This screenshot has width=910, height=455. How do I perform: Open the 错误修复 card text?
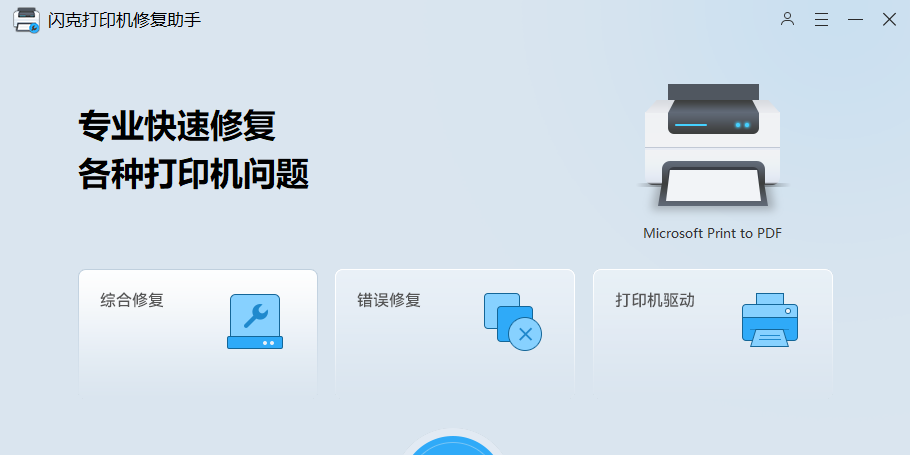pyautogui.click(x=389, y=300)
